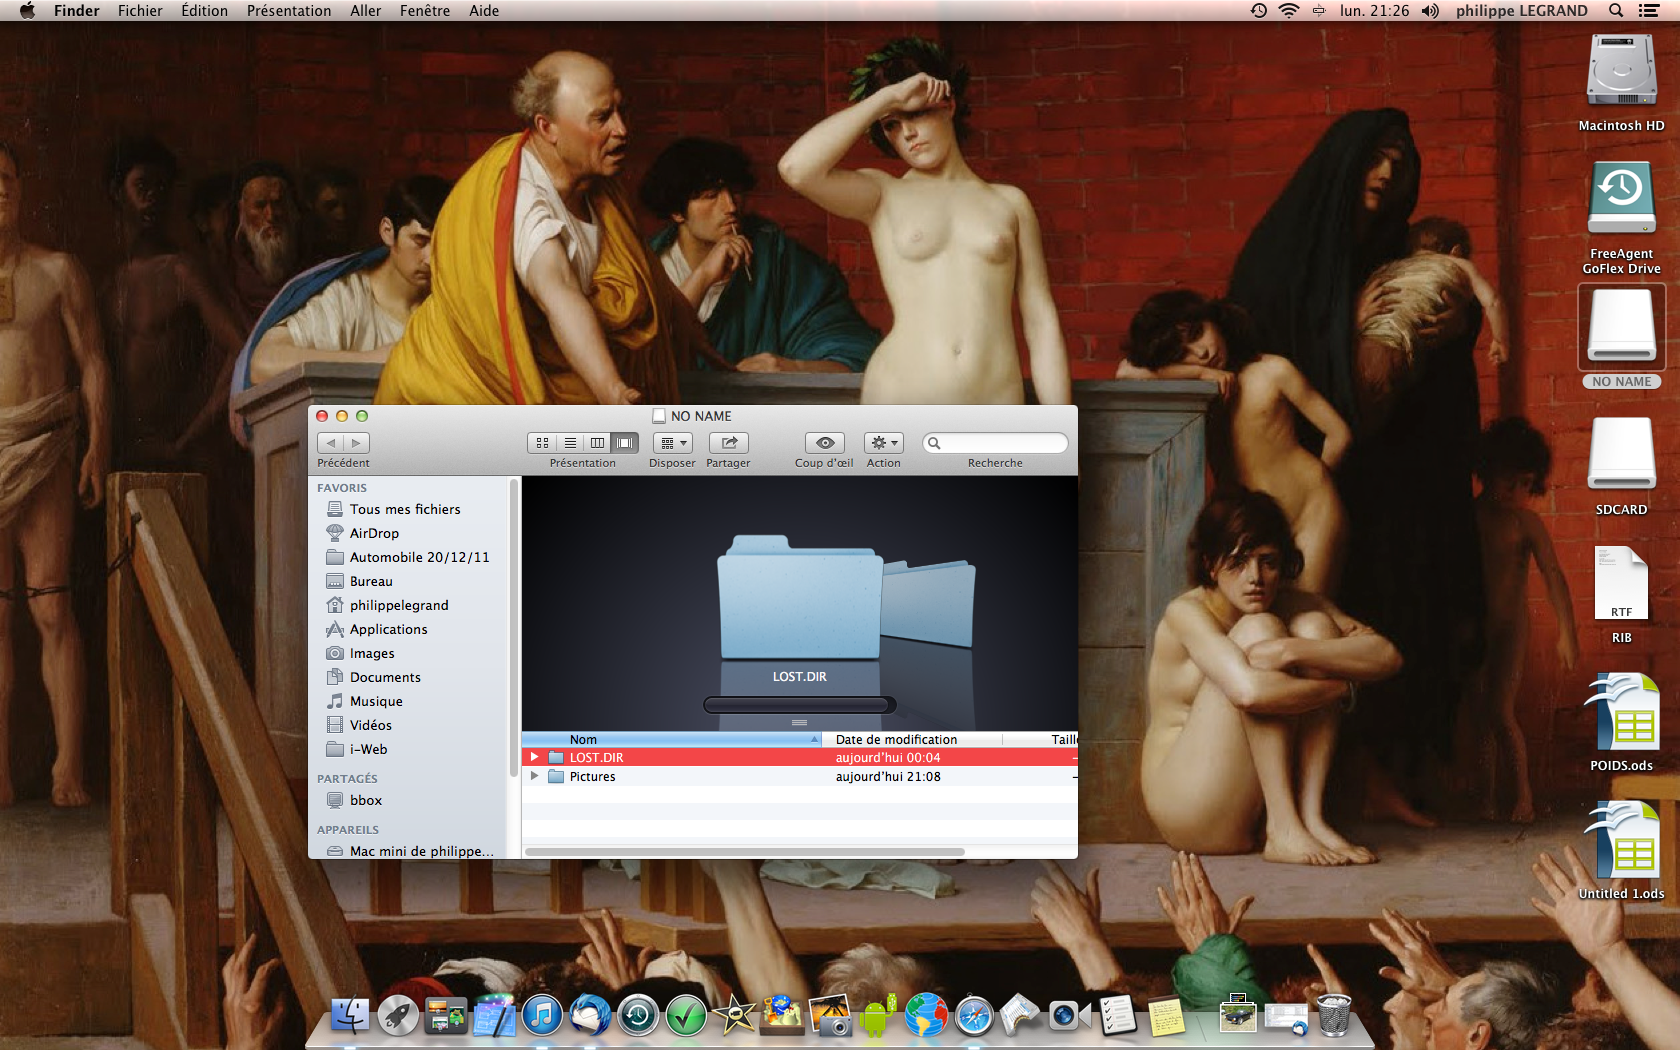The image size is (1680, 1050).
Task: Open Stickies yellow note in Dock
Action: [x=1166, y=1016]
